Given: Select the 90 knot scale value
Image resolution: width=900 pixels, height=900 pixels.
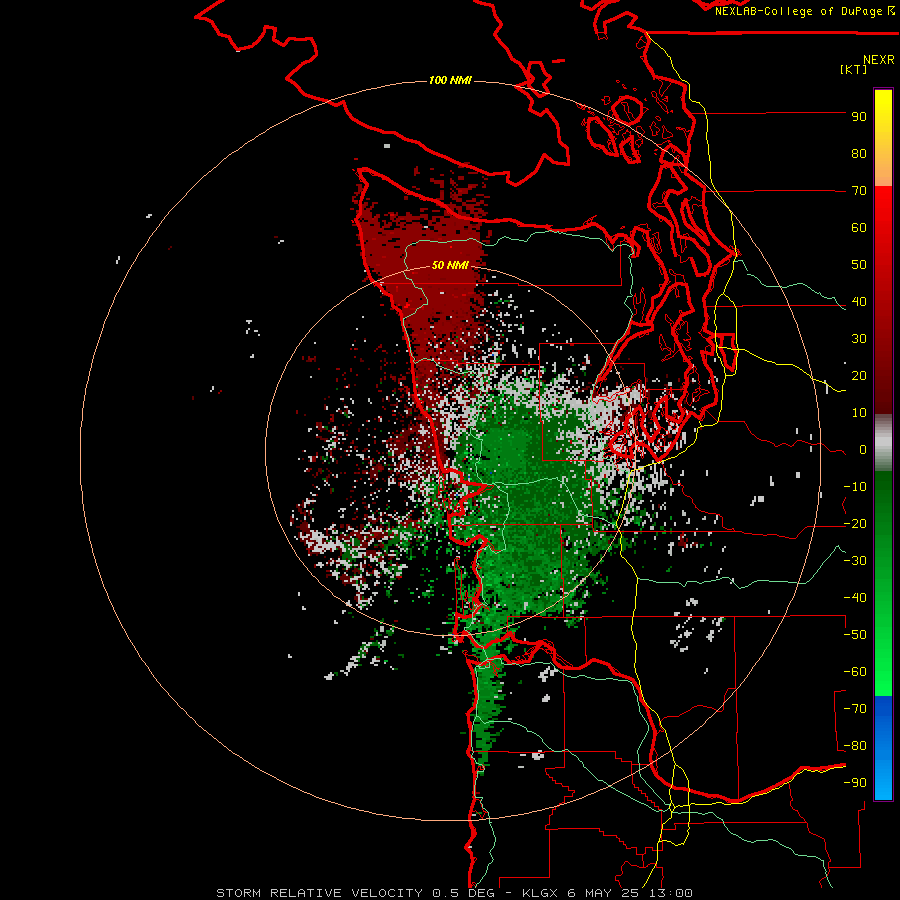Looking at the screenshot, I should click(859, 117).
